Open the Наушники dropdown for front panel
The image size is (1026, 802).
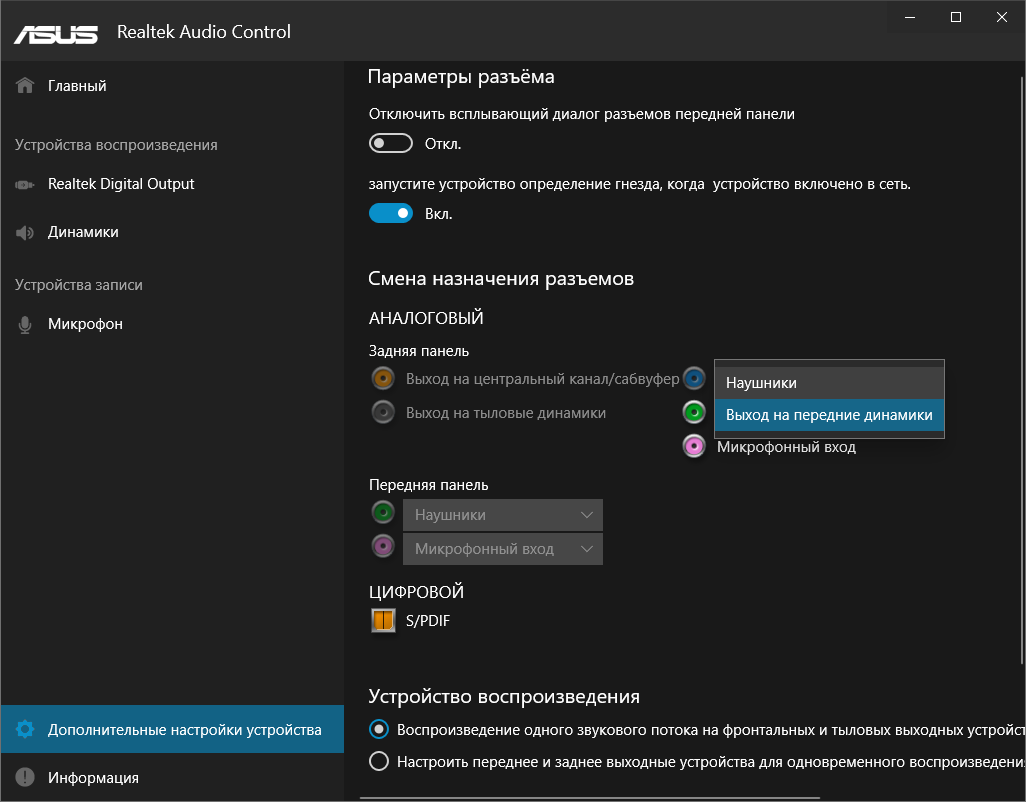(x=502, y=512)
